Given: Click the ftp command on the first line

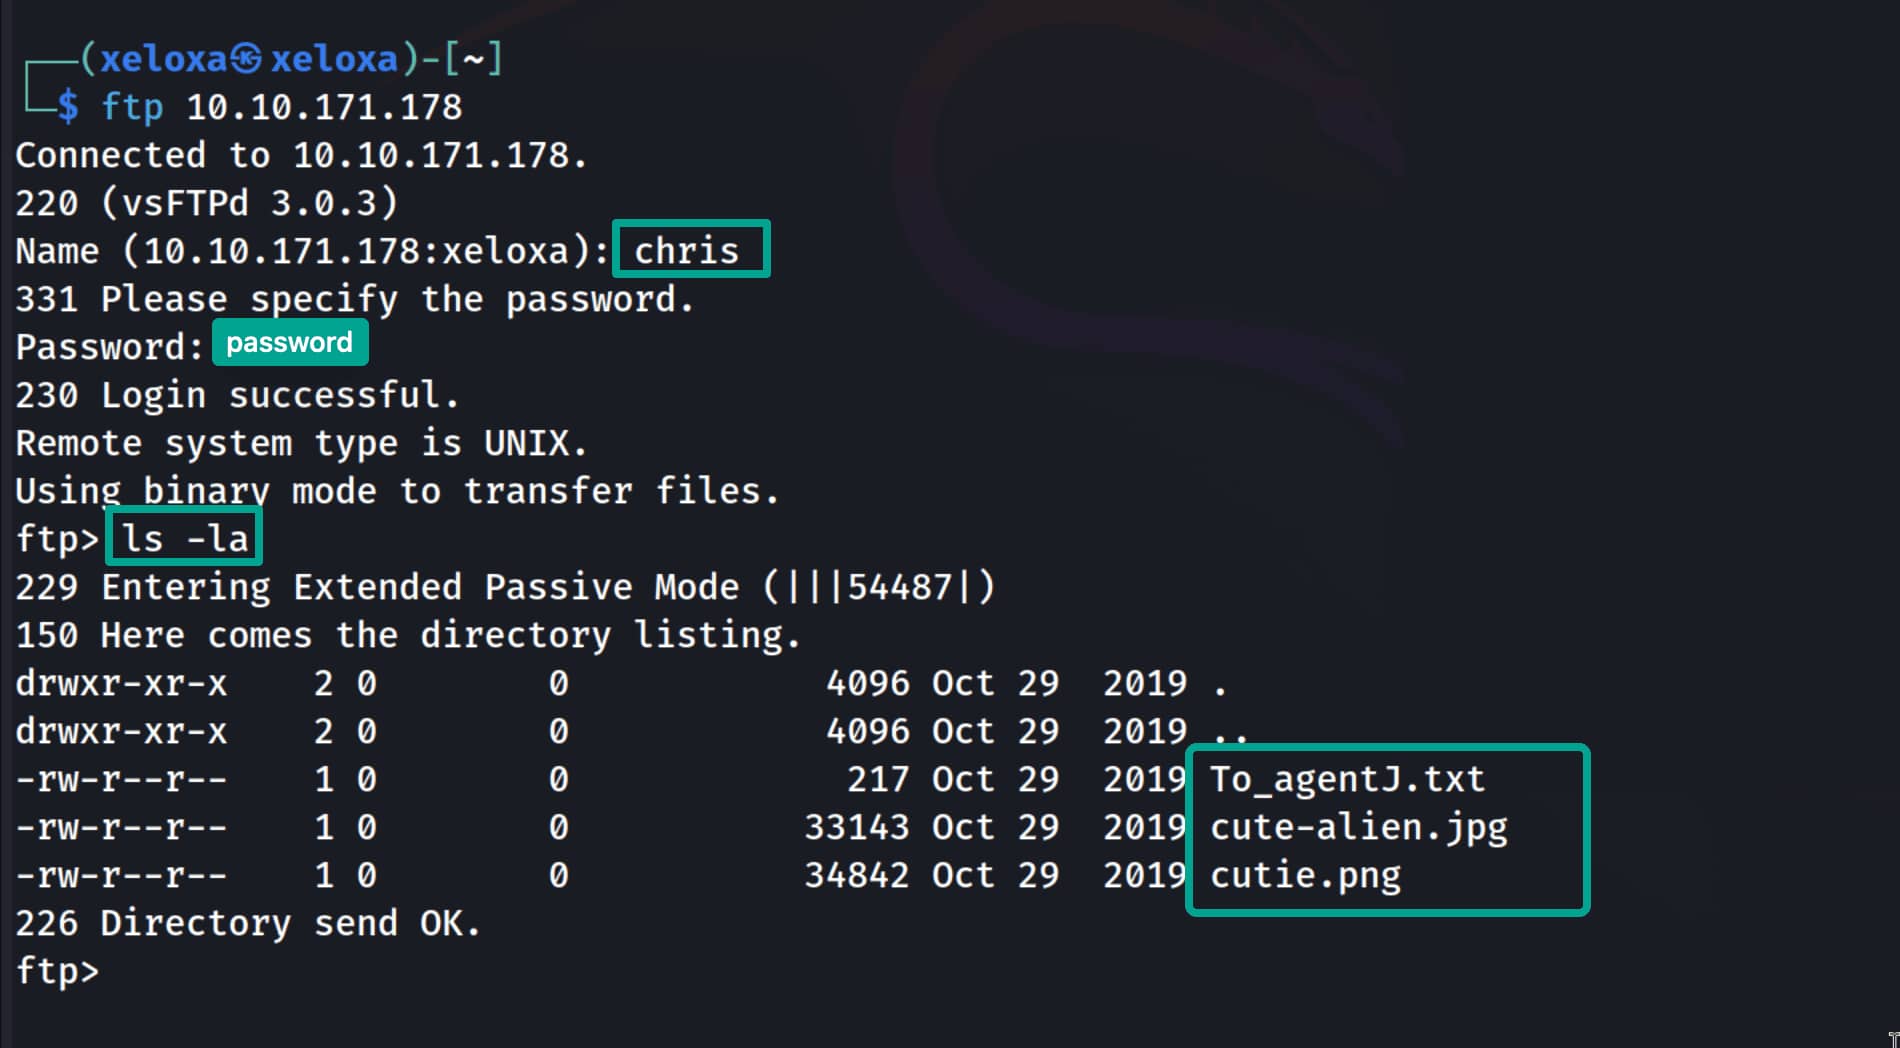Looking at the screenshot, I should [132, 107].
